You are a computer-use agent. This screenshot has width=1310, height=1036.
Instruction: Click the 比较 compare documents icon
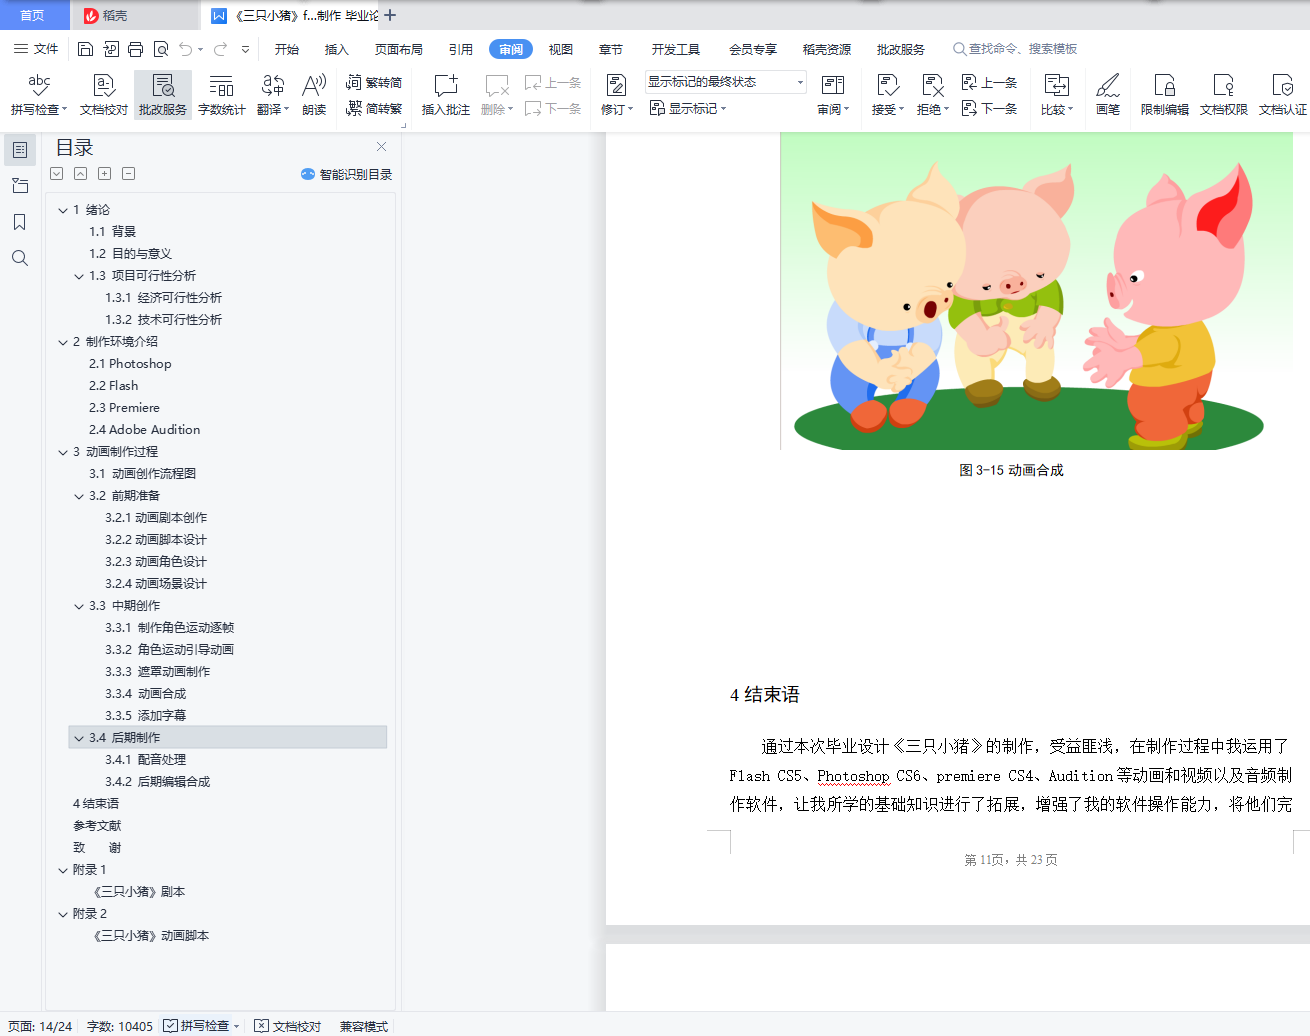(1057, 95)
